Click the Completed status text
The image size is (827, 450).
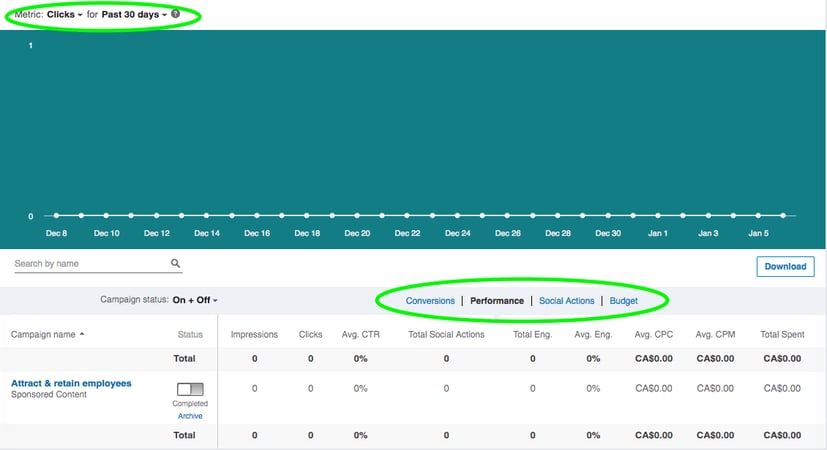(x=190, y=404)
